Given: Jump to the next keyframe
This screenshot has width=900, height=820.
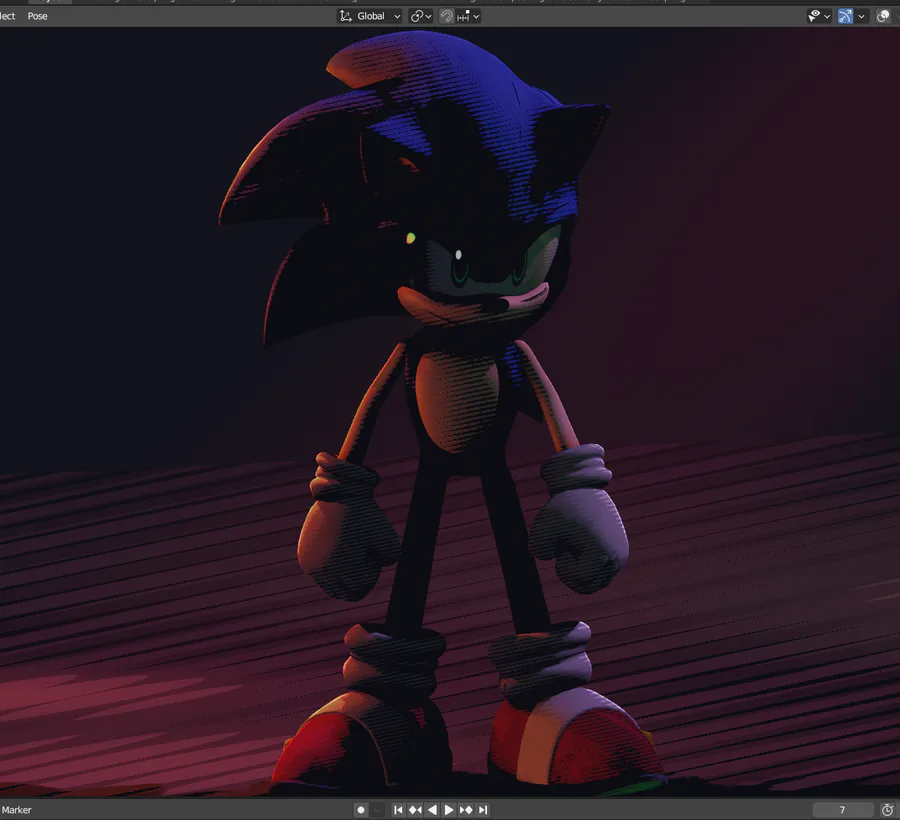Looking at the screenshot, I should pos(466,810).
